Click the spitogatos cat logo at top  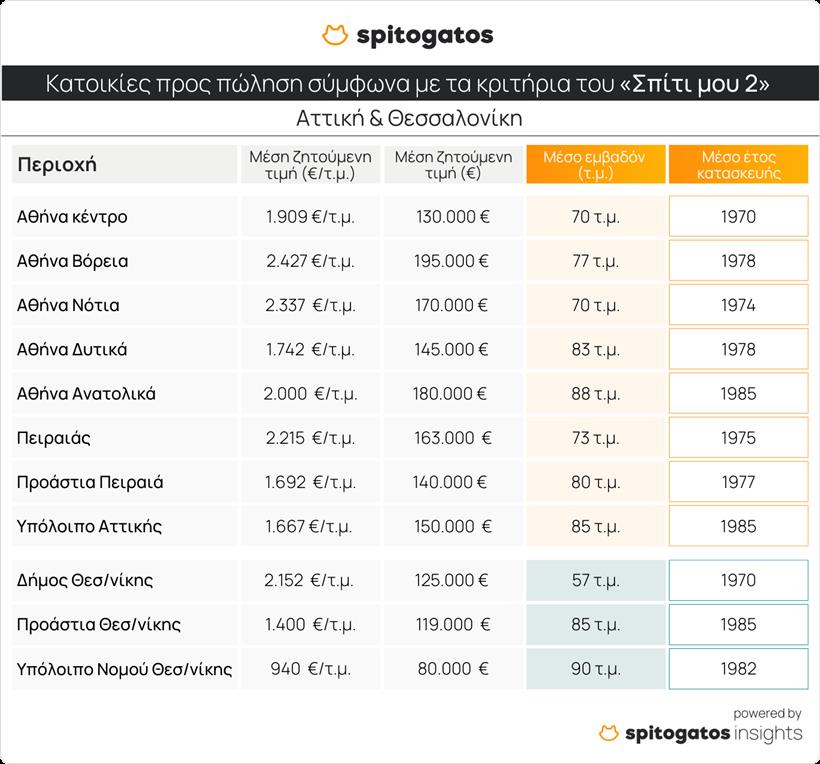(335, 36)
